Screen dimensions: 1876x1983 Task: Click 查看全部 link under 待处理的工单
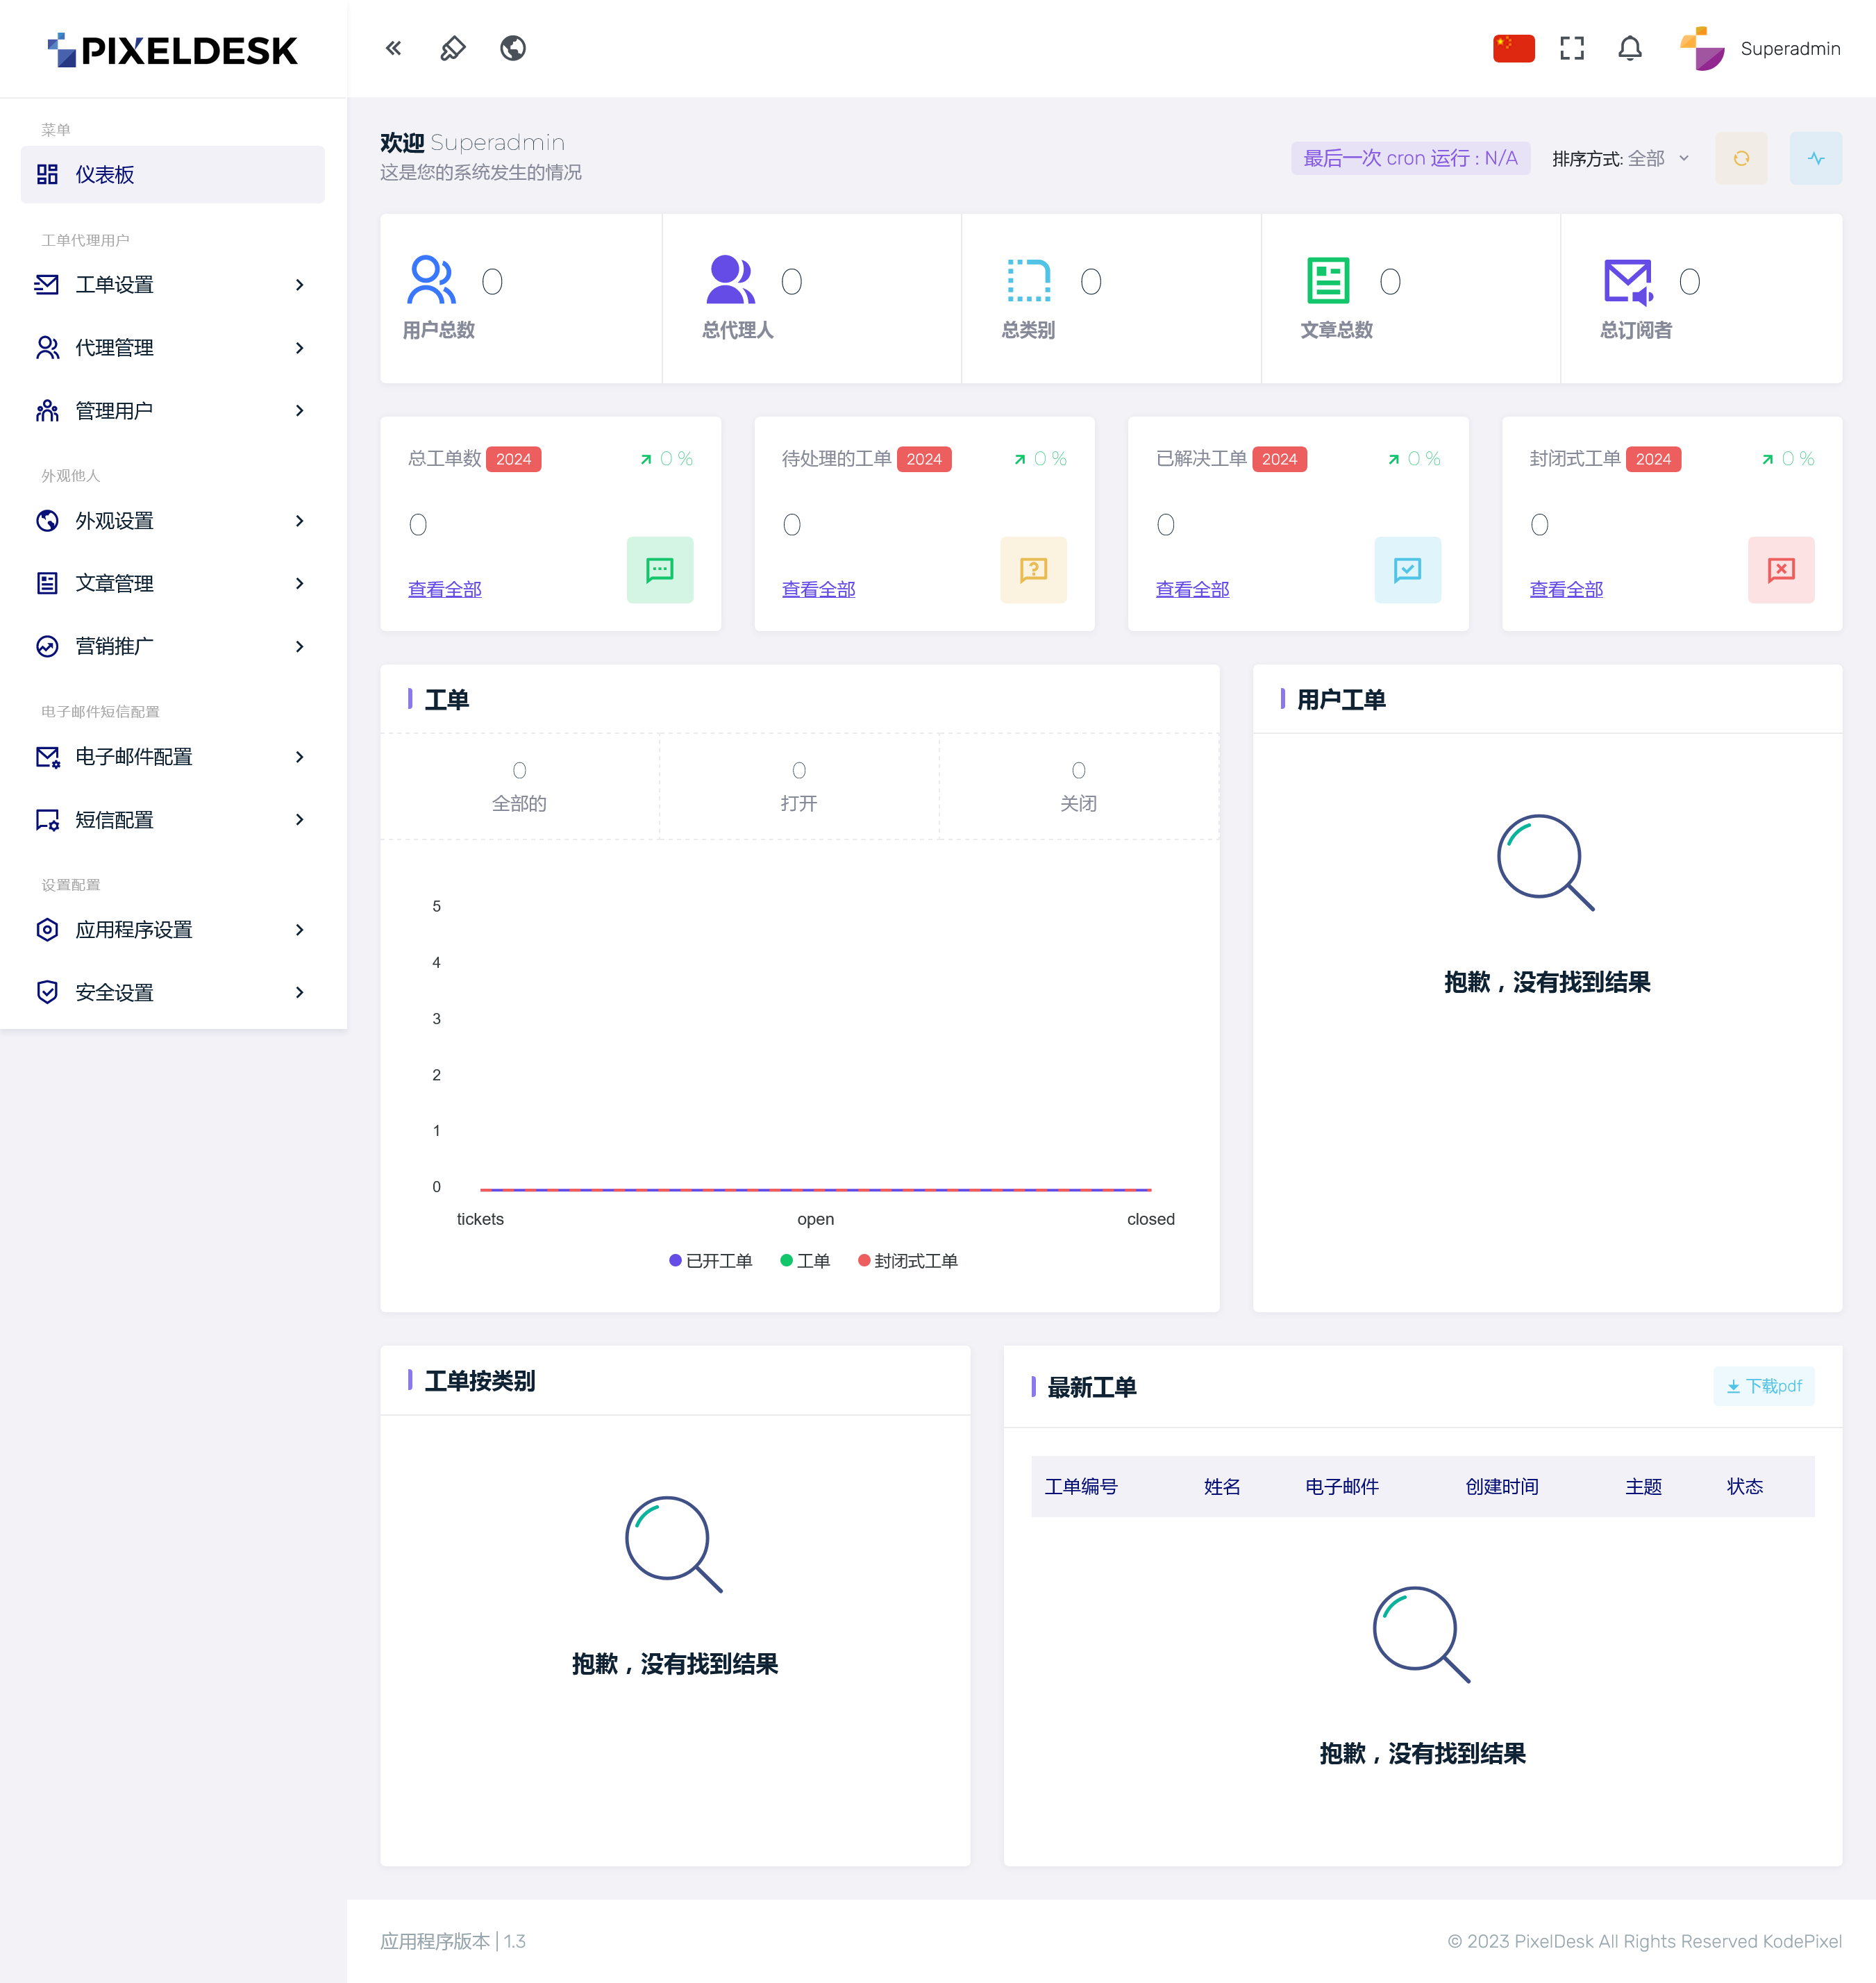coord(819,590)
